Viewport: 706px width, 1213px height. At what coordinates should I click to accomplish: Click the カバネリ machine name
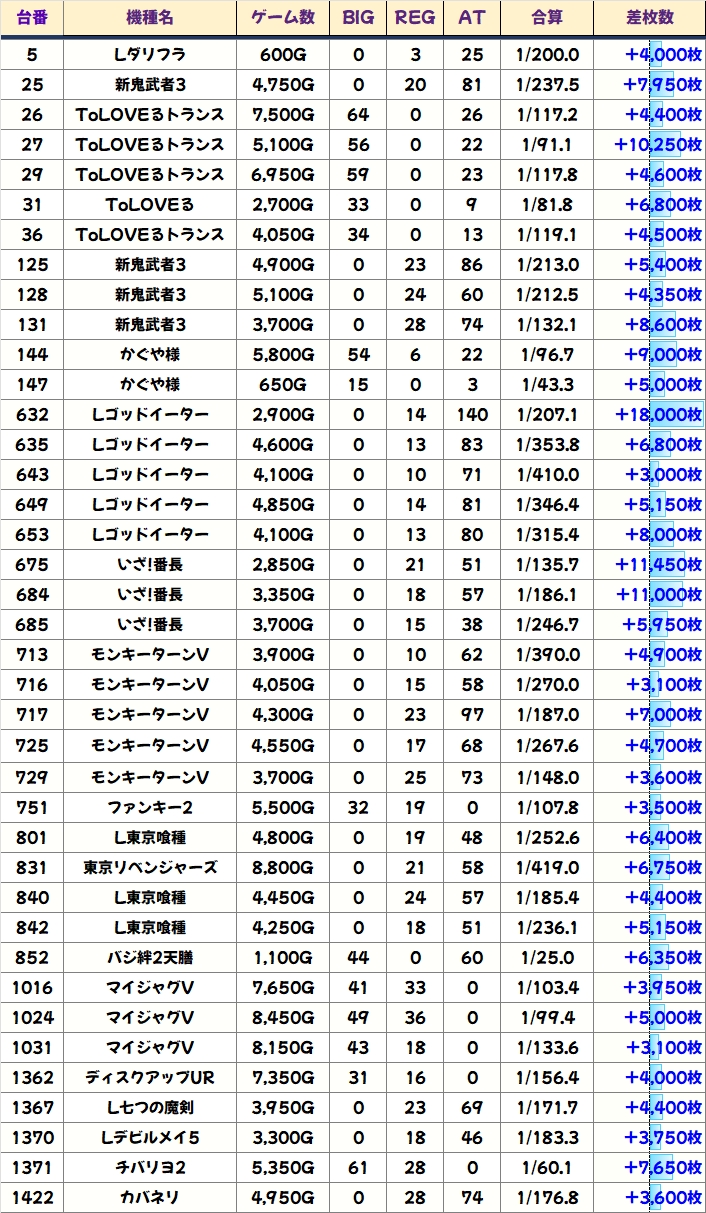(150, 1197)
